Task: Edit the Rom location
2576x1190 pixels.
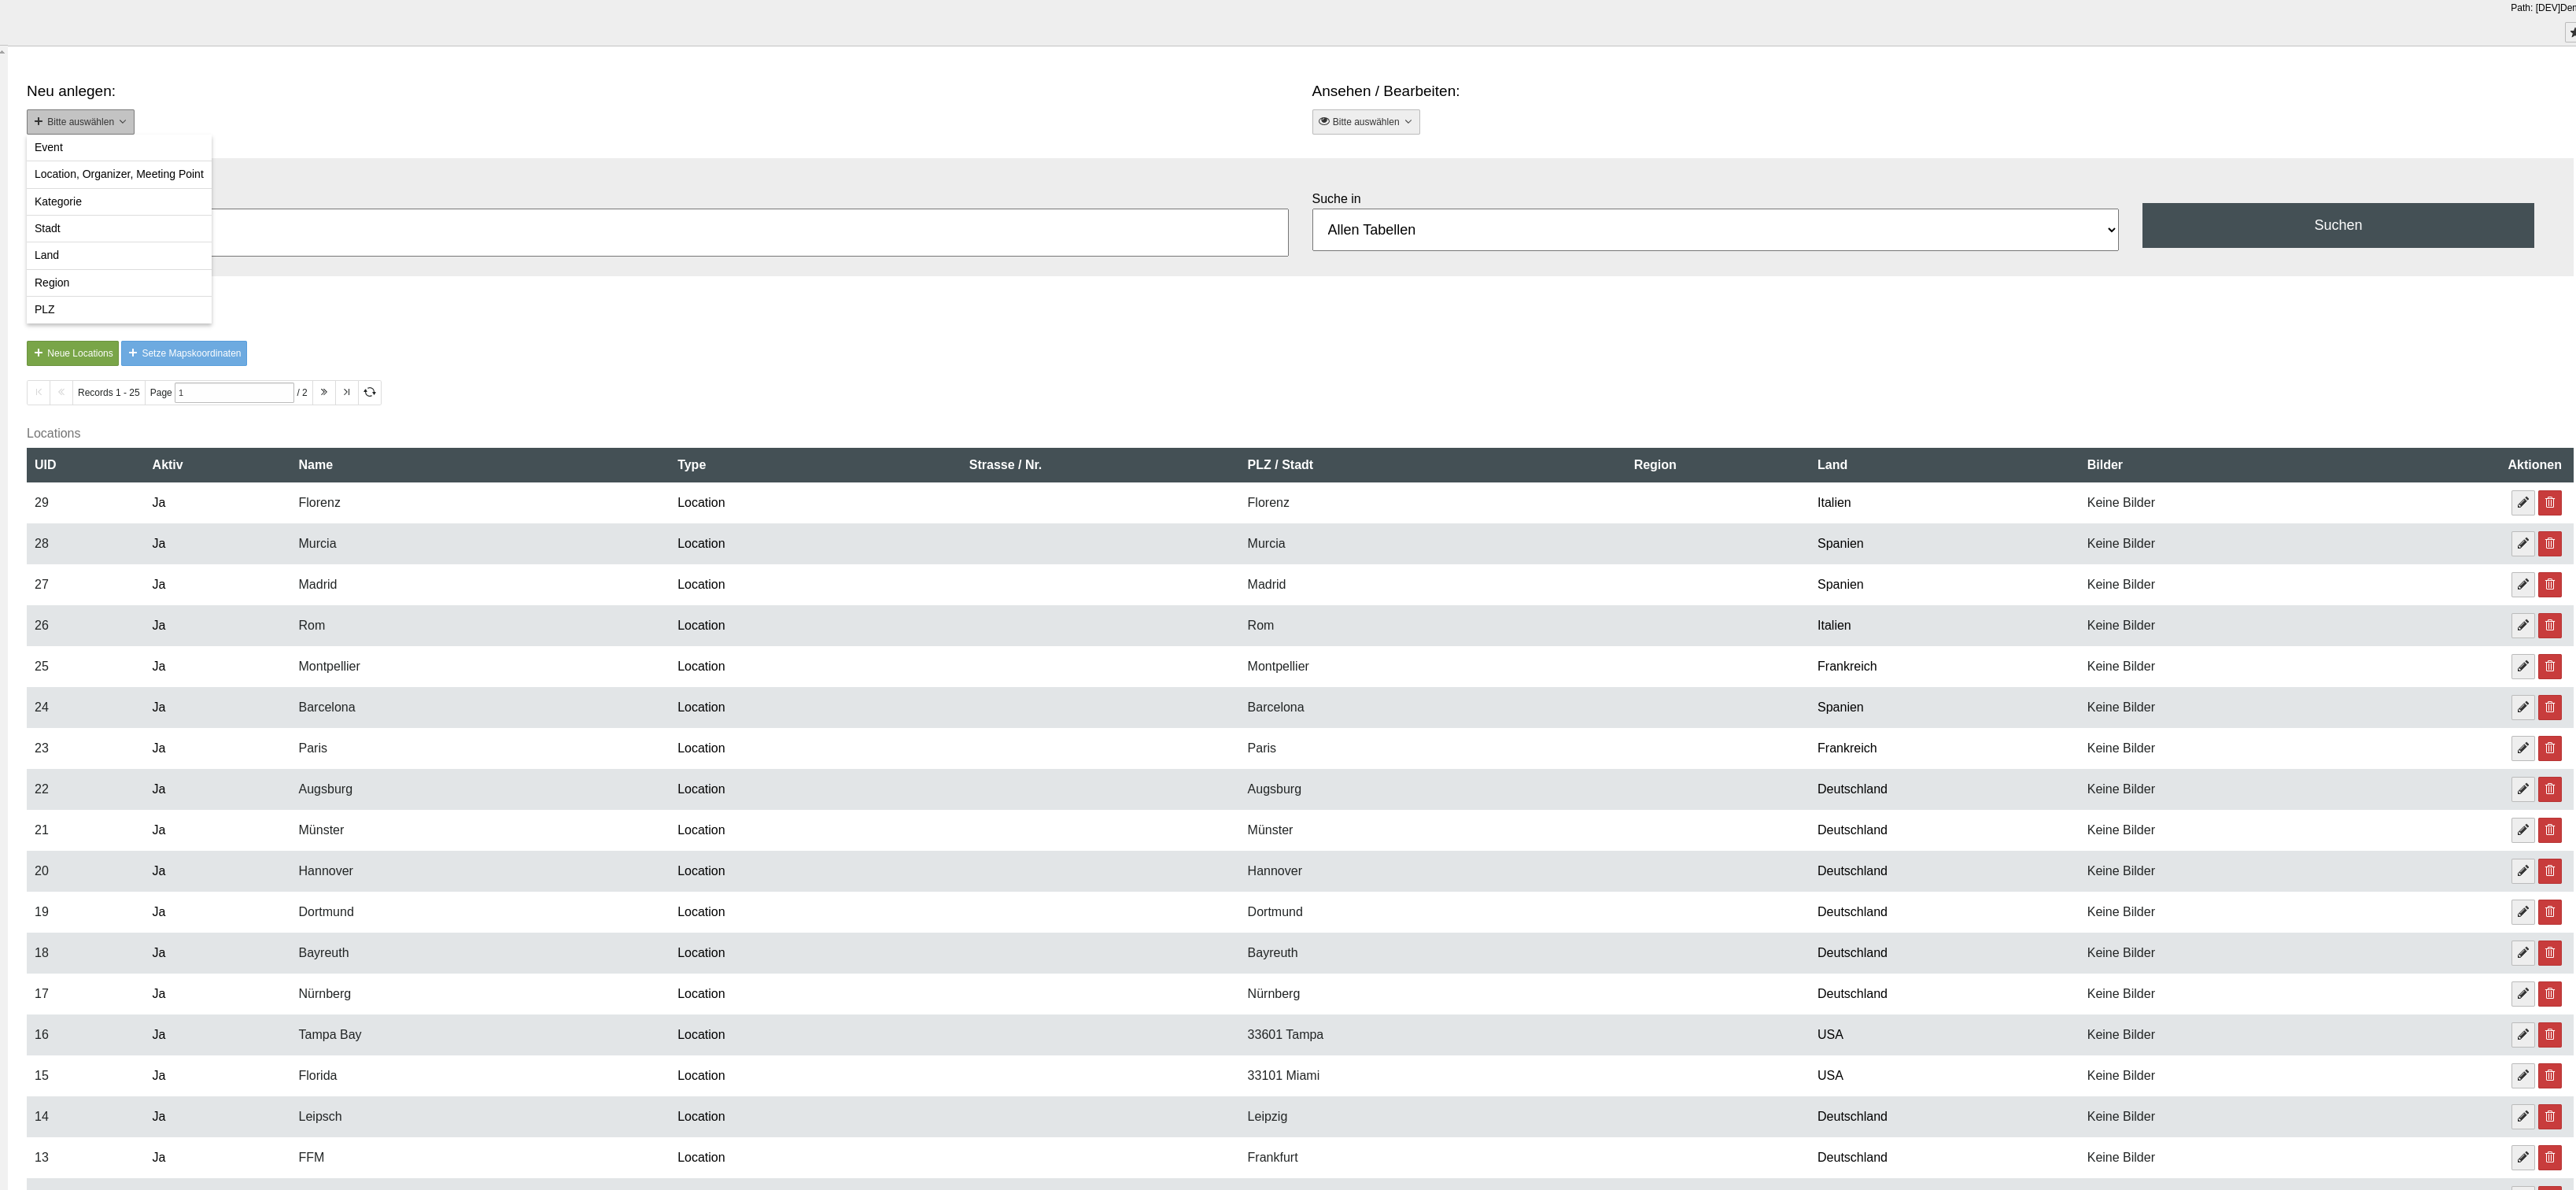Action: (x=2523, y=626)
